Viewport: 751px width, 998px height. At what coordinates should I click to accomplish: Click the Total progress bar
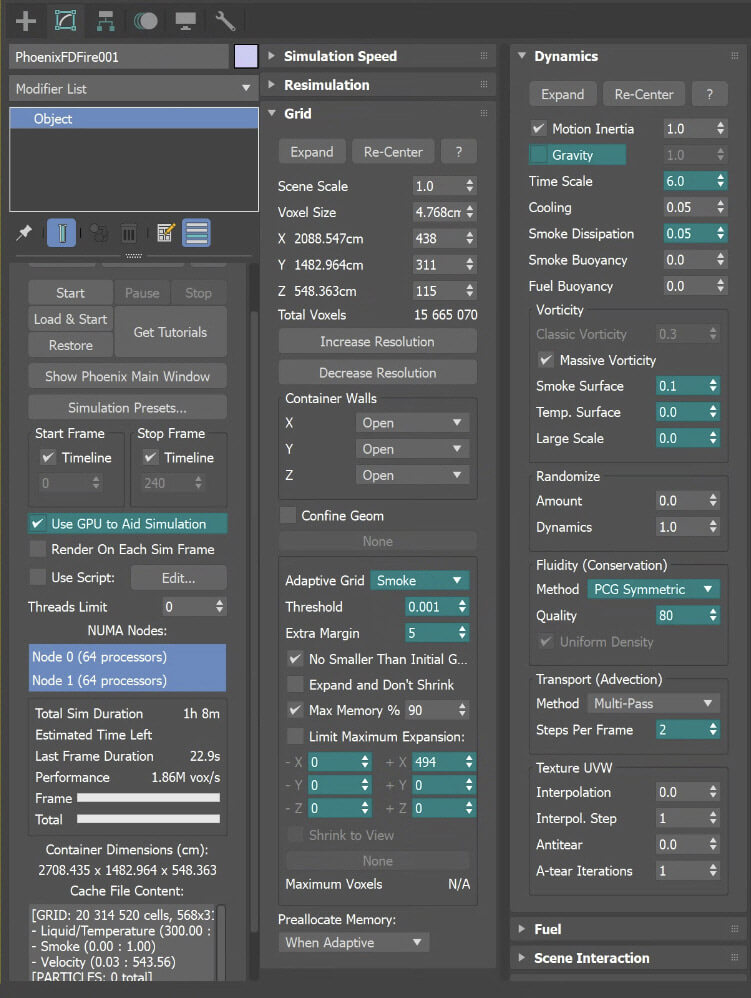tap(148, 819)
